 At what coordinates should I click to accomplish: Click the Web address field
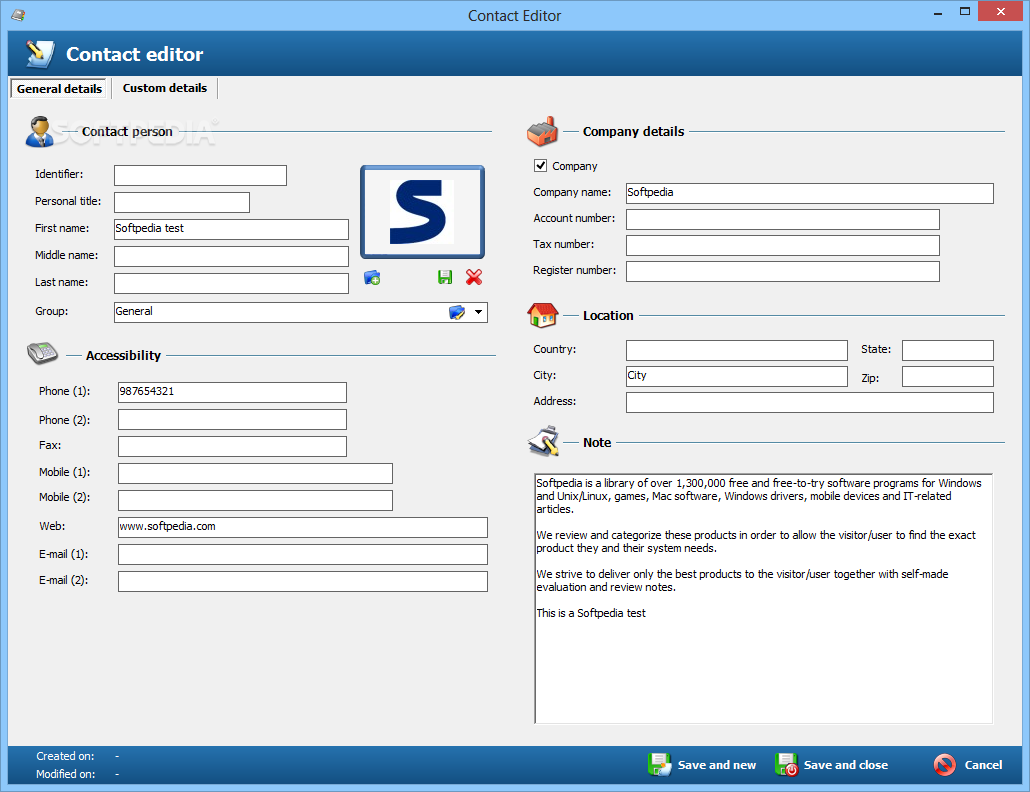[x=303, y=527]
